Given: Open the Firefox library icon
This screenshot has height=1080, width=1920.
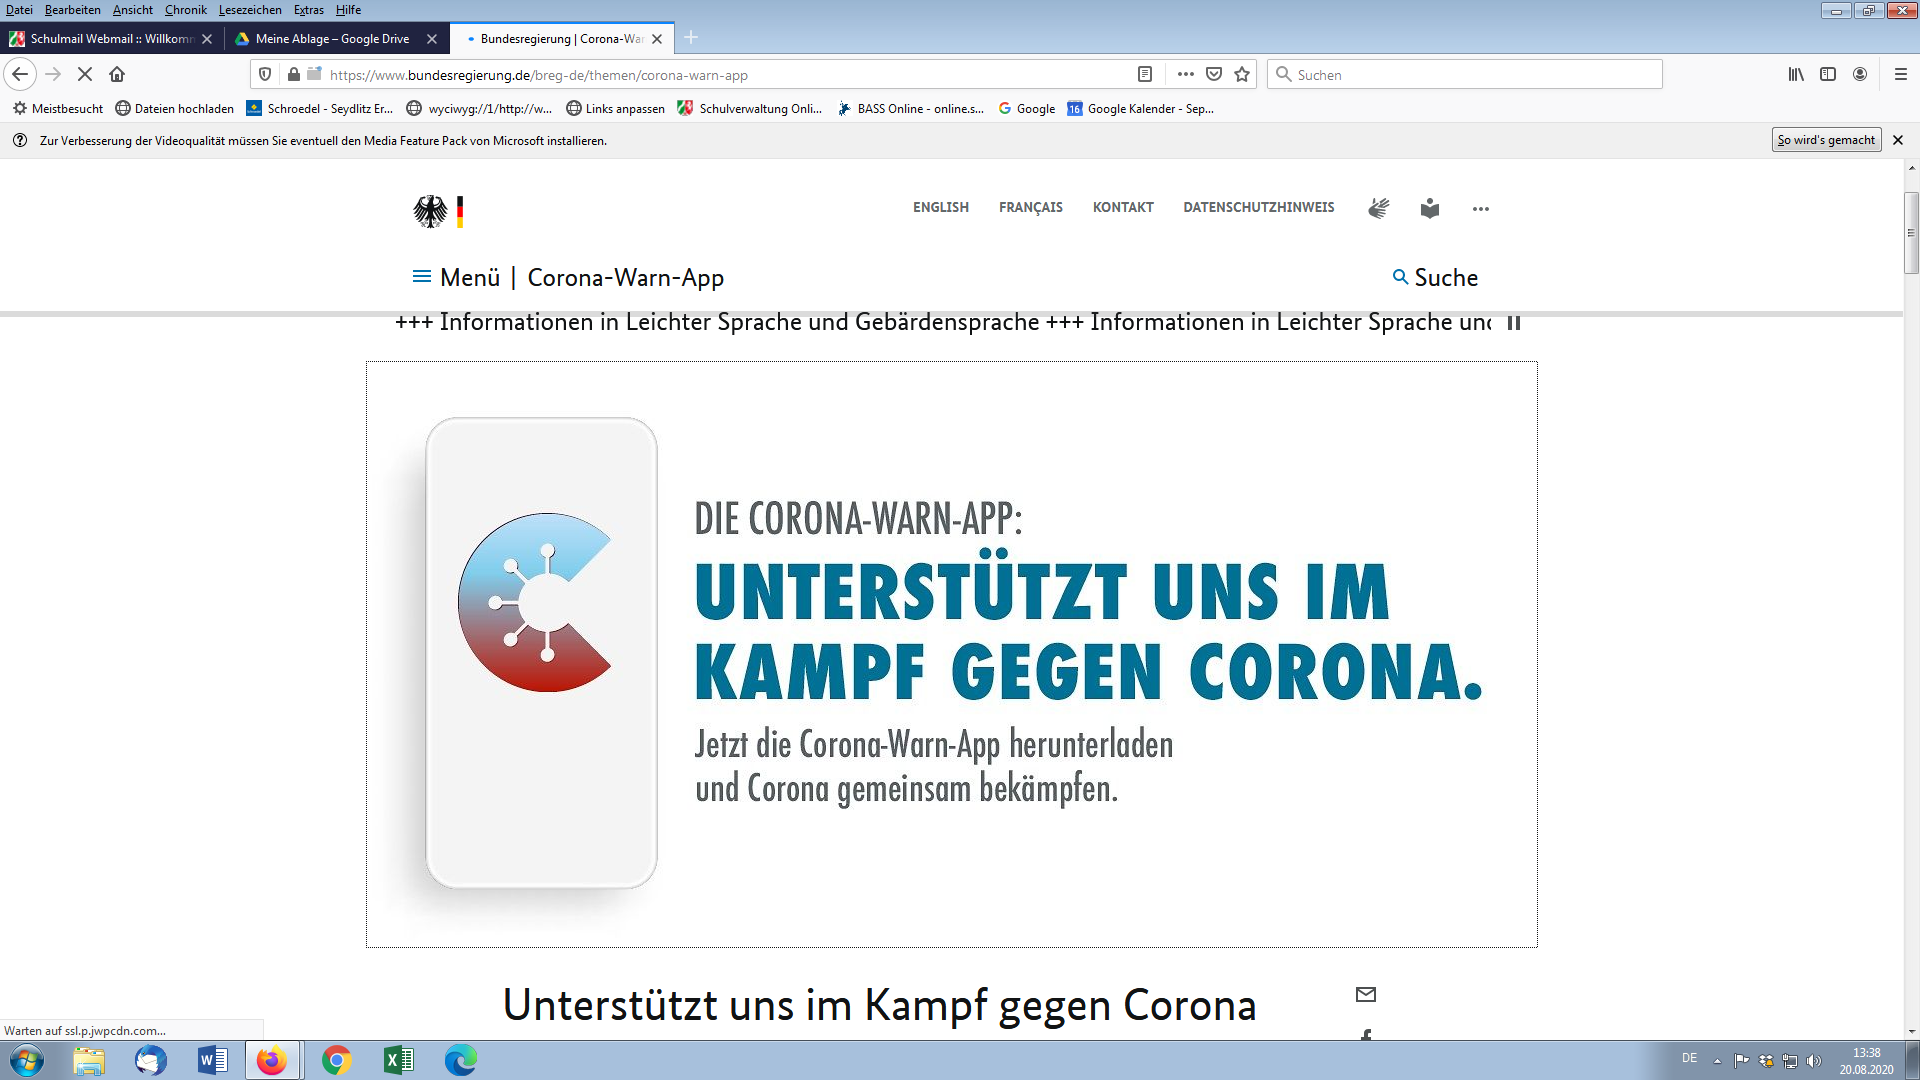Looking at the screenshot, I should pyautogui.click(x=1796, y=74).
